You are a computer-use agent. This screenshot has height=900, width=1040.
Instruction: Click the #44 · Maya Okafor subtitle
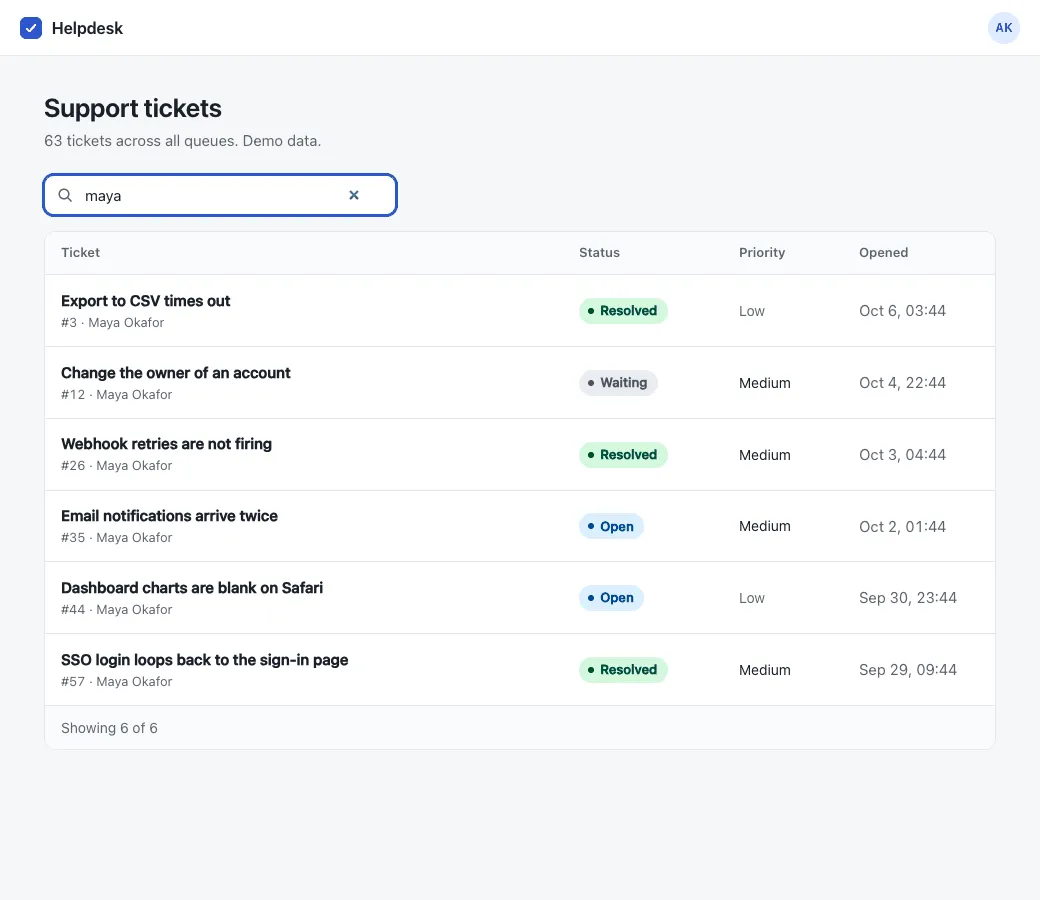[116, 610]
